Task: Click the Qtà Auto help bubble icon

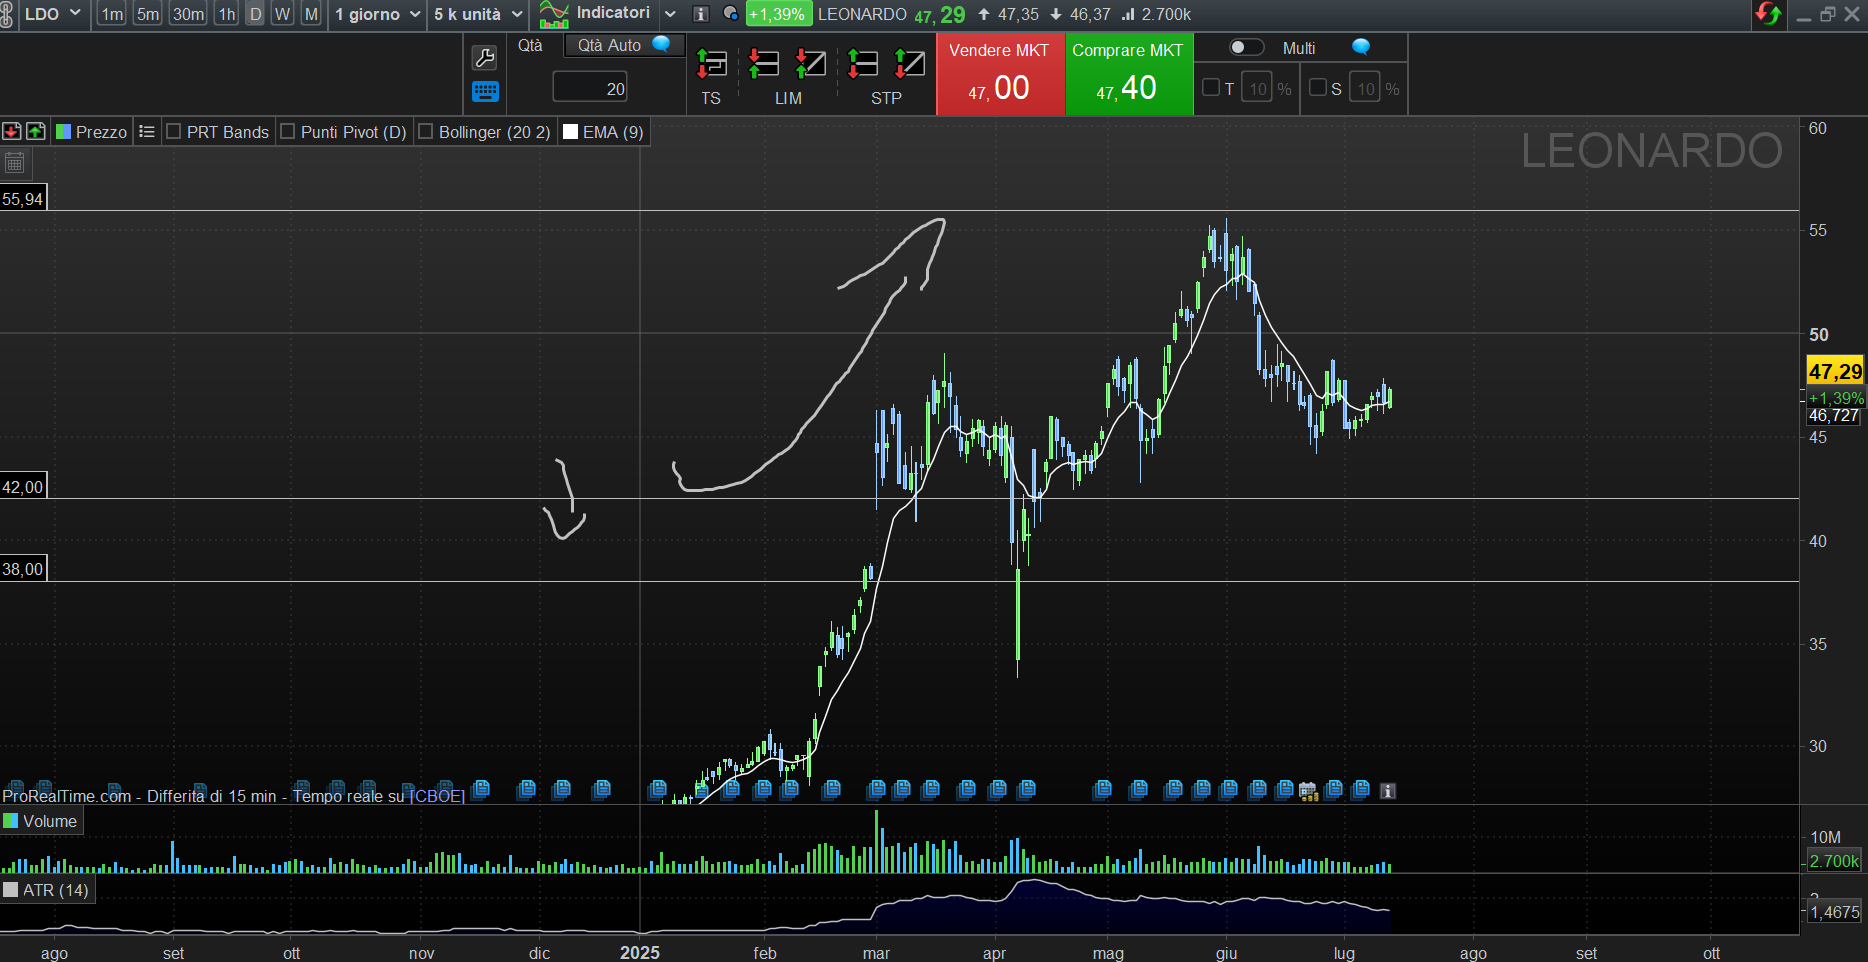Action: point(661,44)
